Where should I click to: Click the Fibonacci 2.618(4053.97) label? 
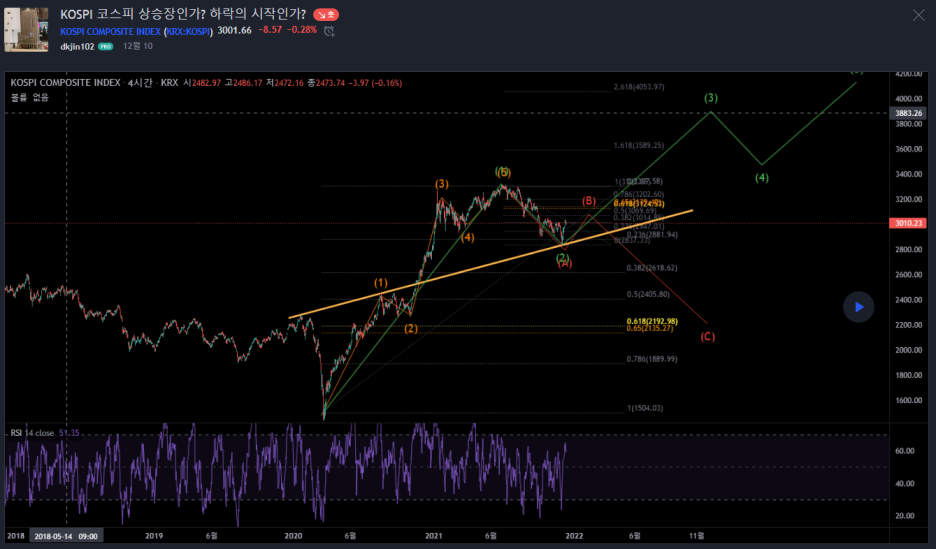[x=639, y=87]
